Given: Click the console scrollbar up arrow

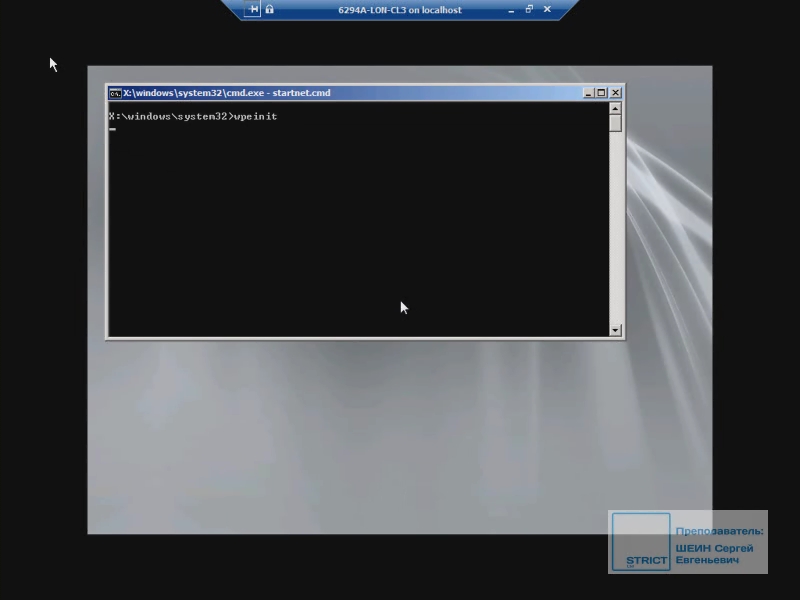Looking at the screenshot, I should [615, 108].
